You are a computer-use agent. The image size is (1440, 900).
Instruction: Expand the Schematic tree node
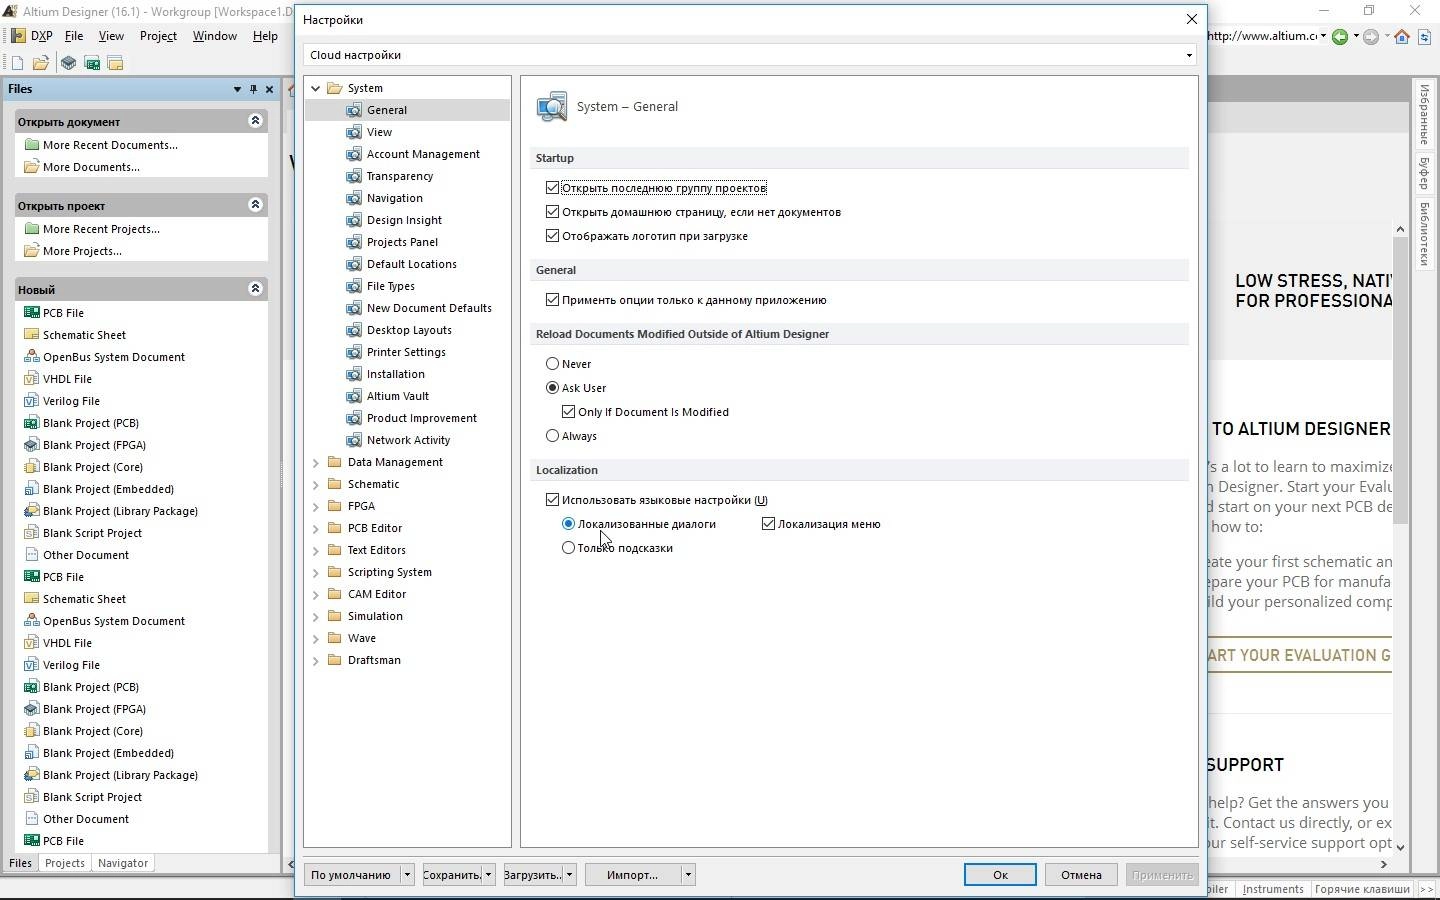point(316,484)
